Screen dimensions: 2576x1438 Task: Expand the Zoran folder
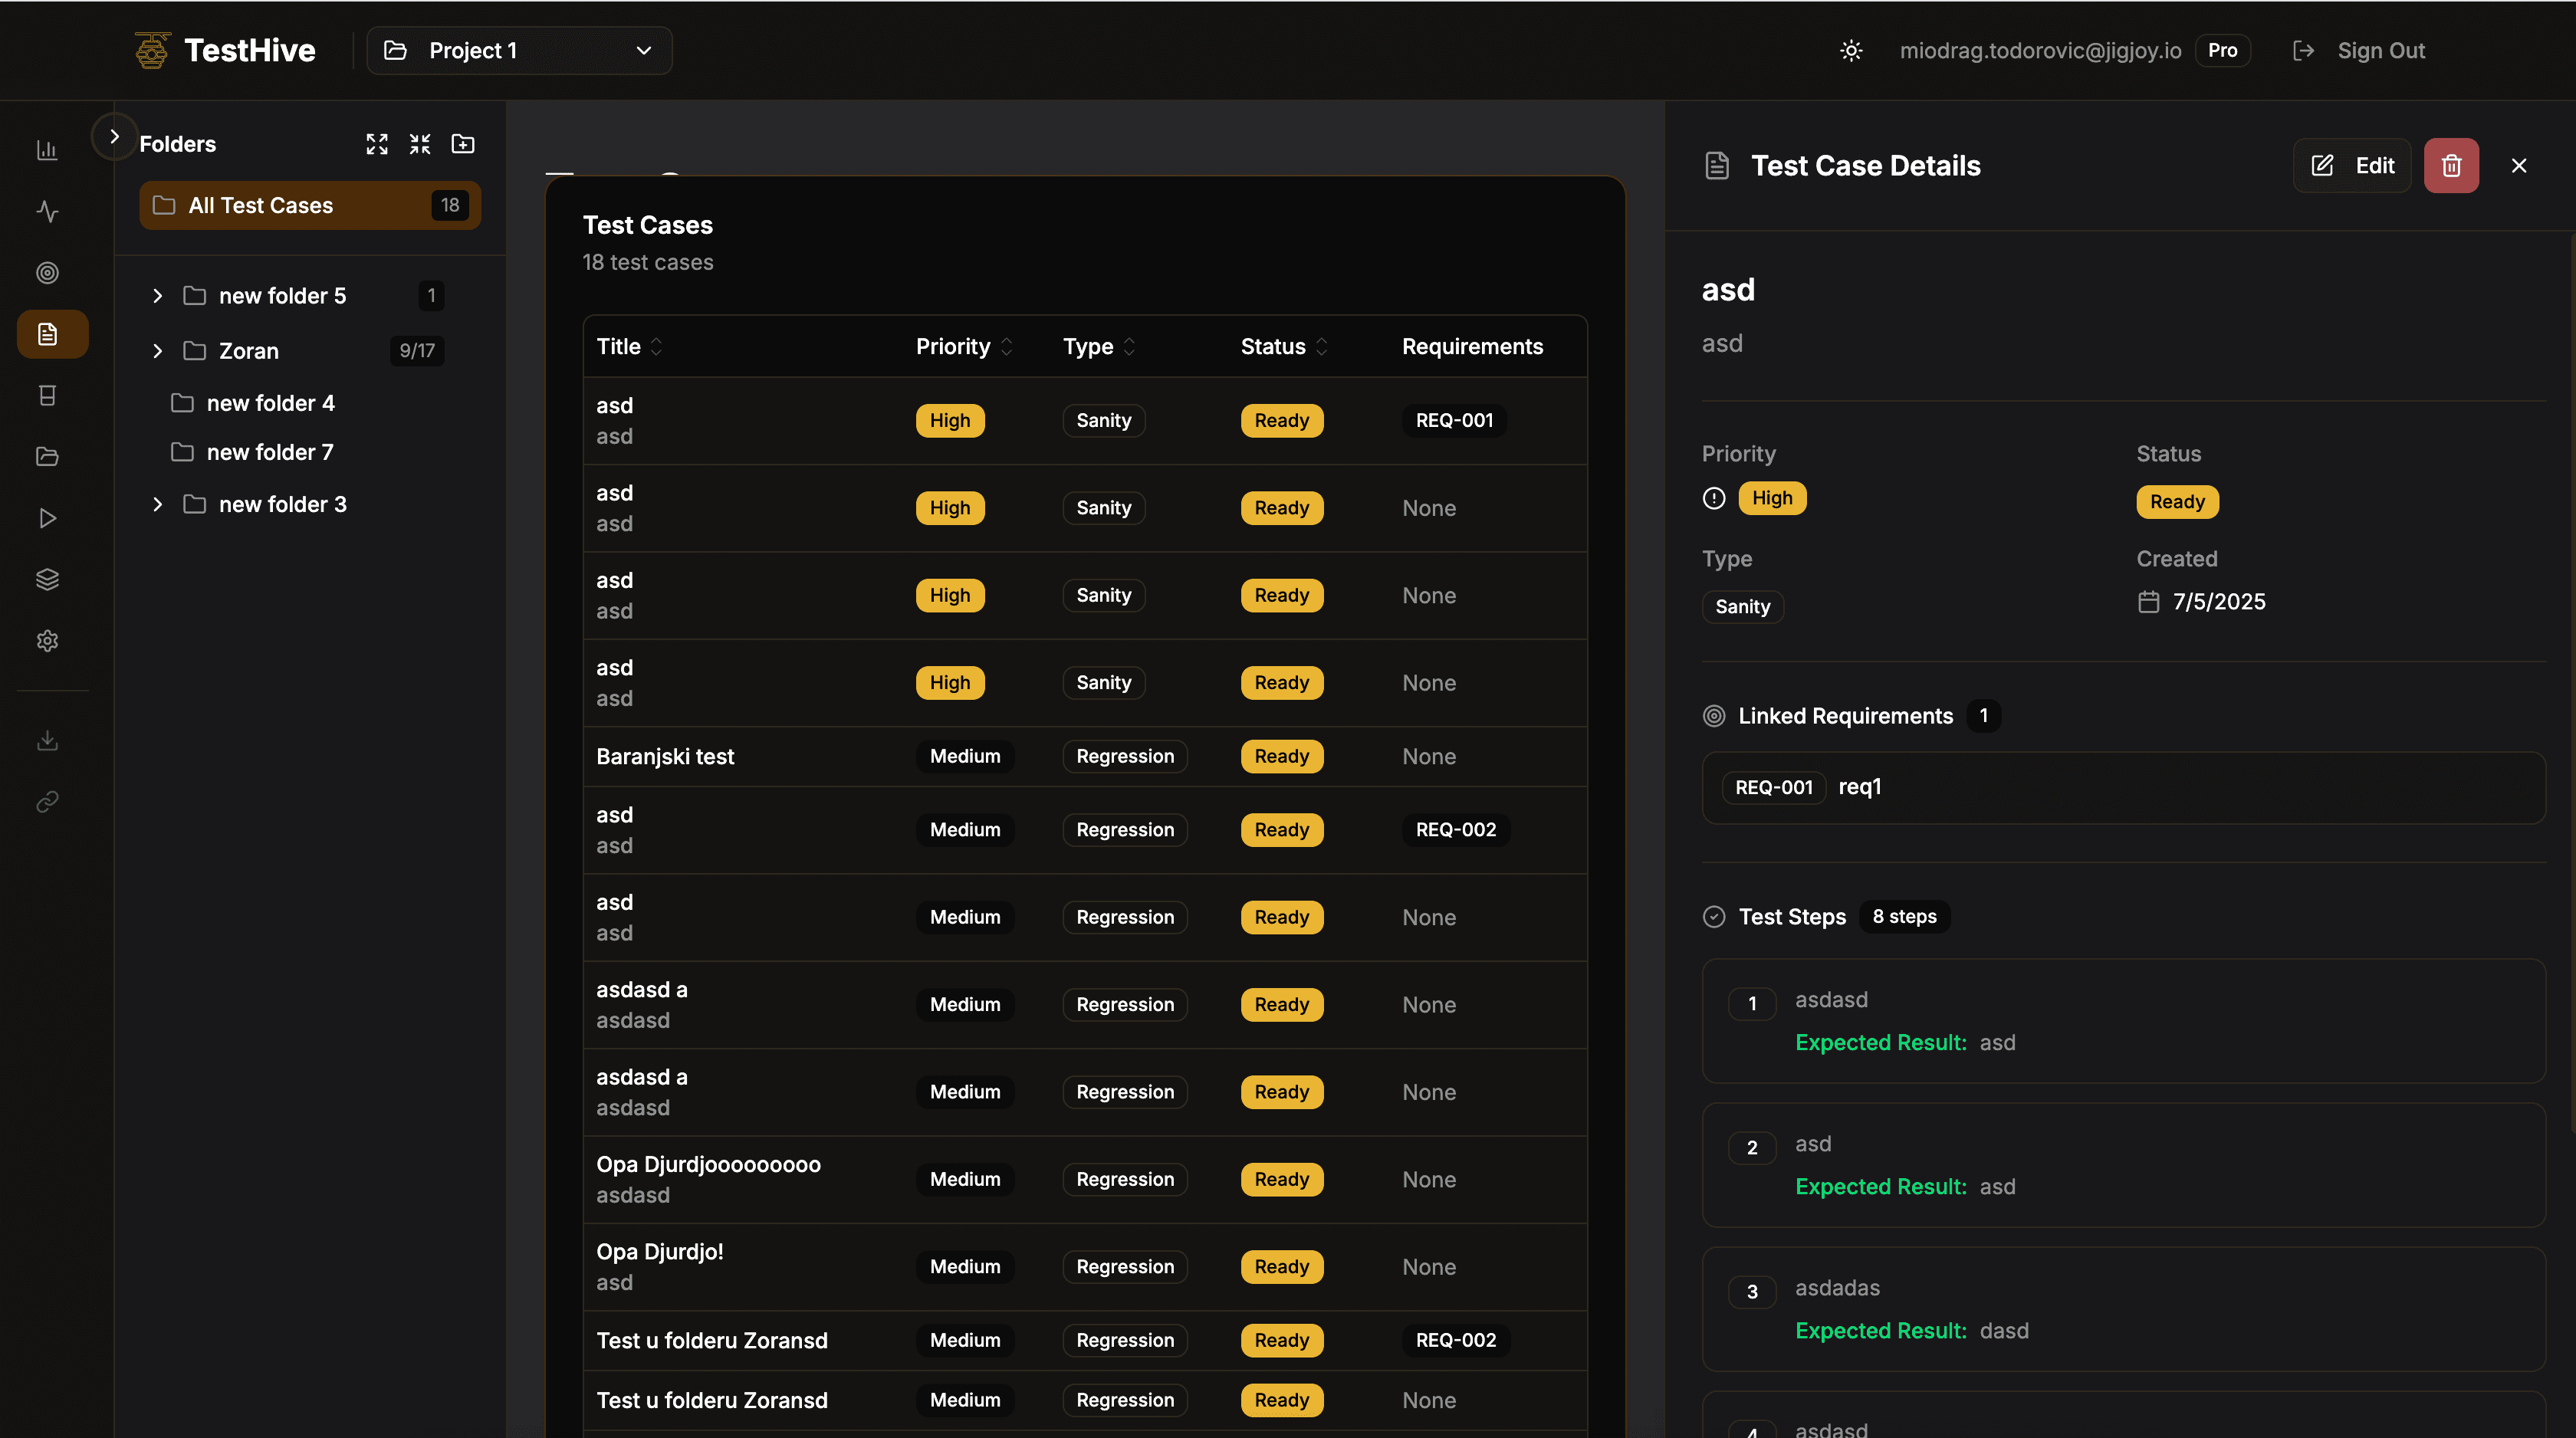[x=157, y=351]
